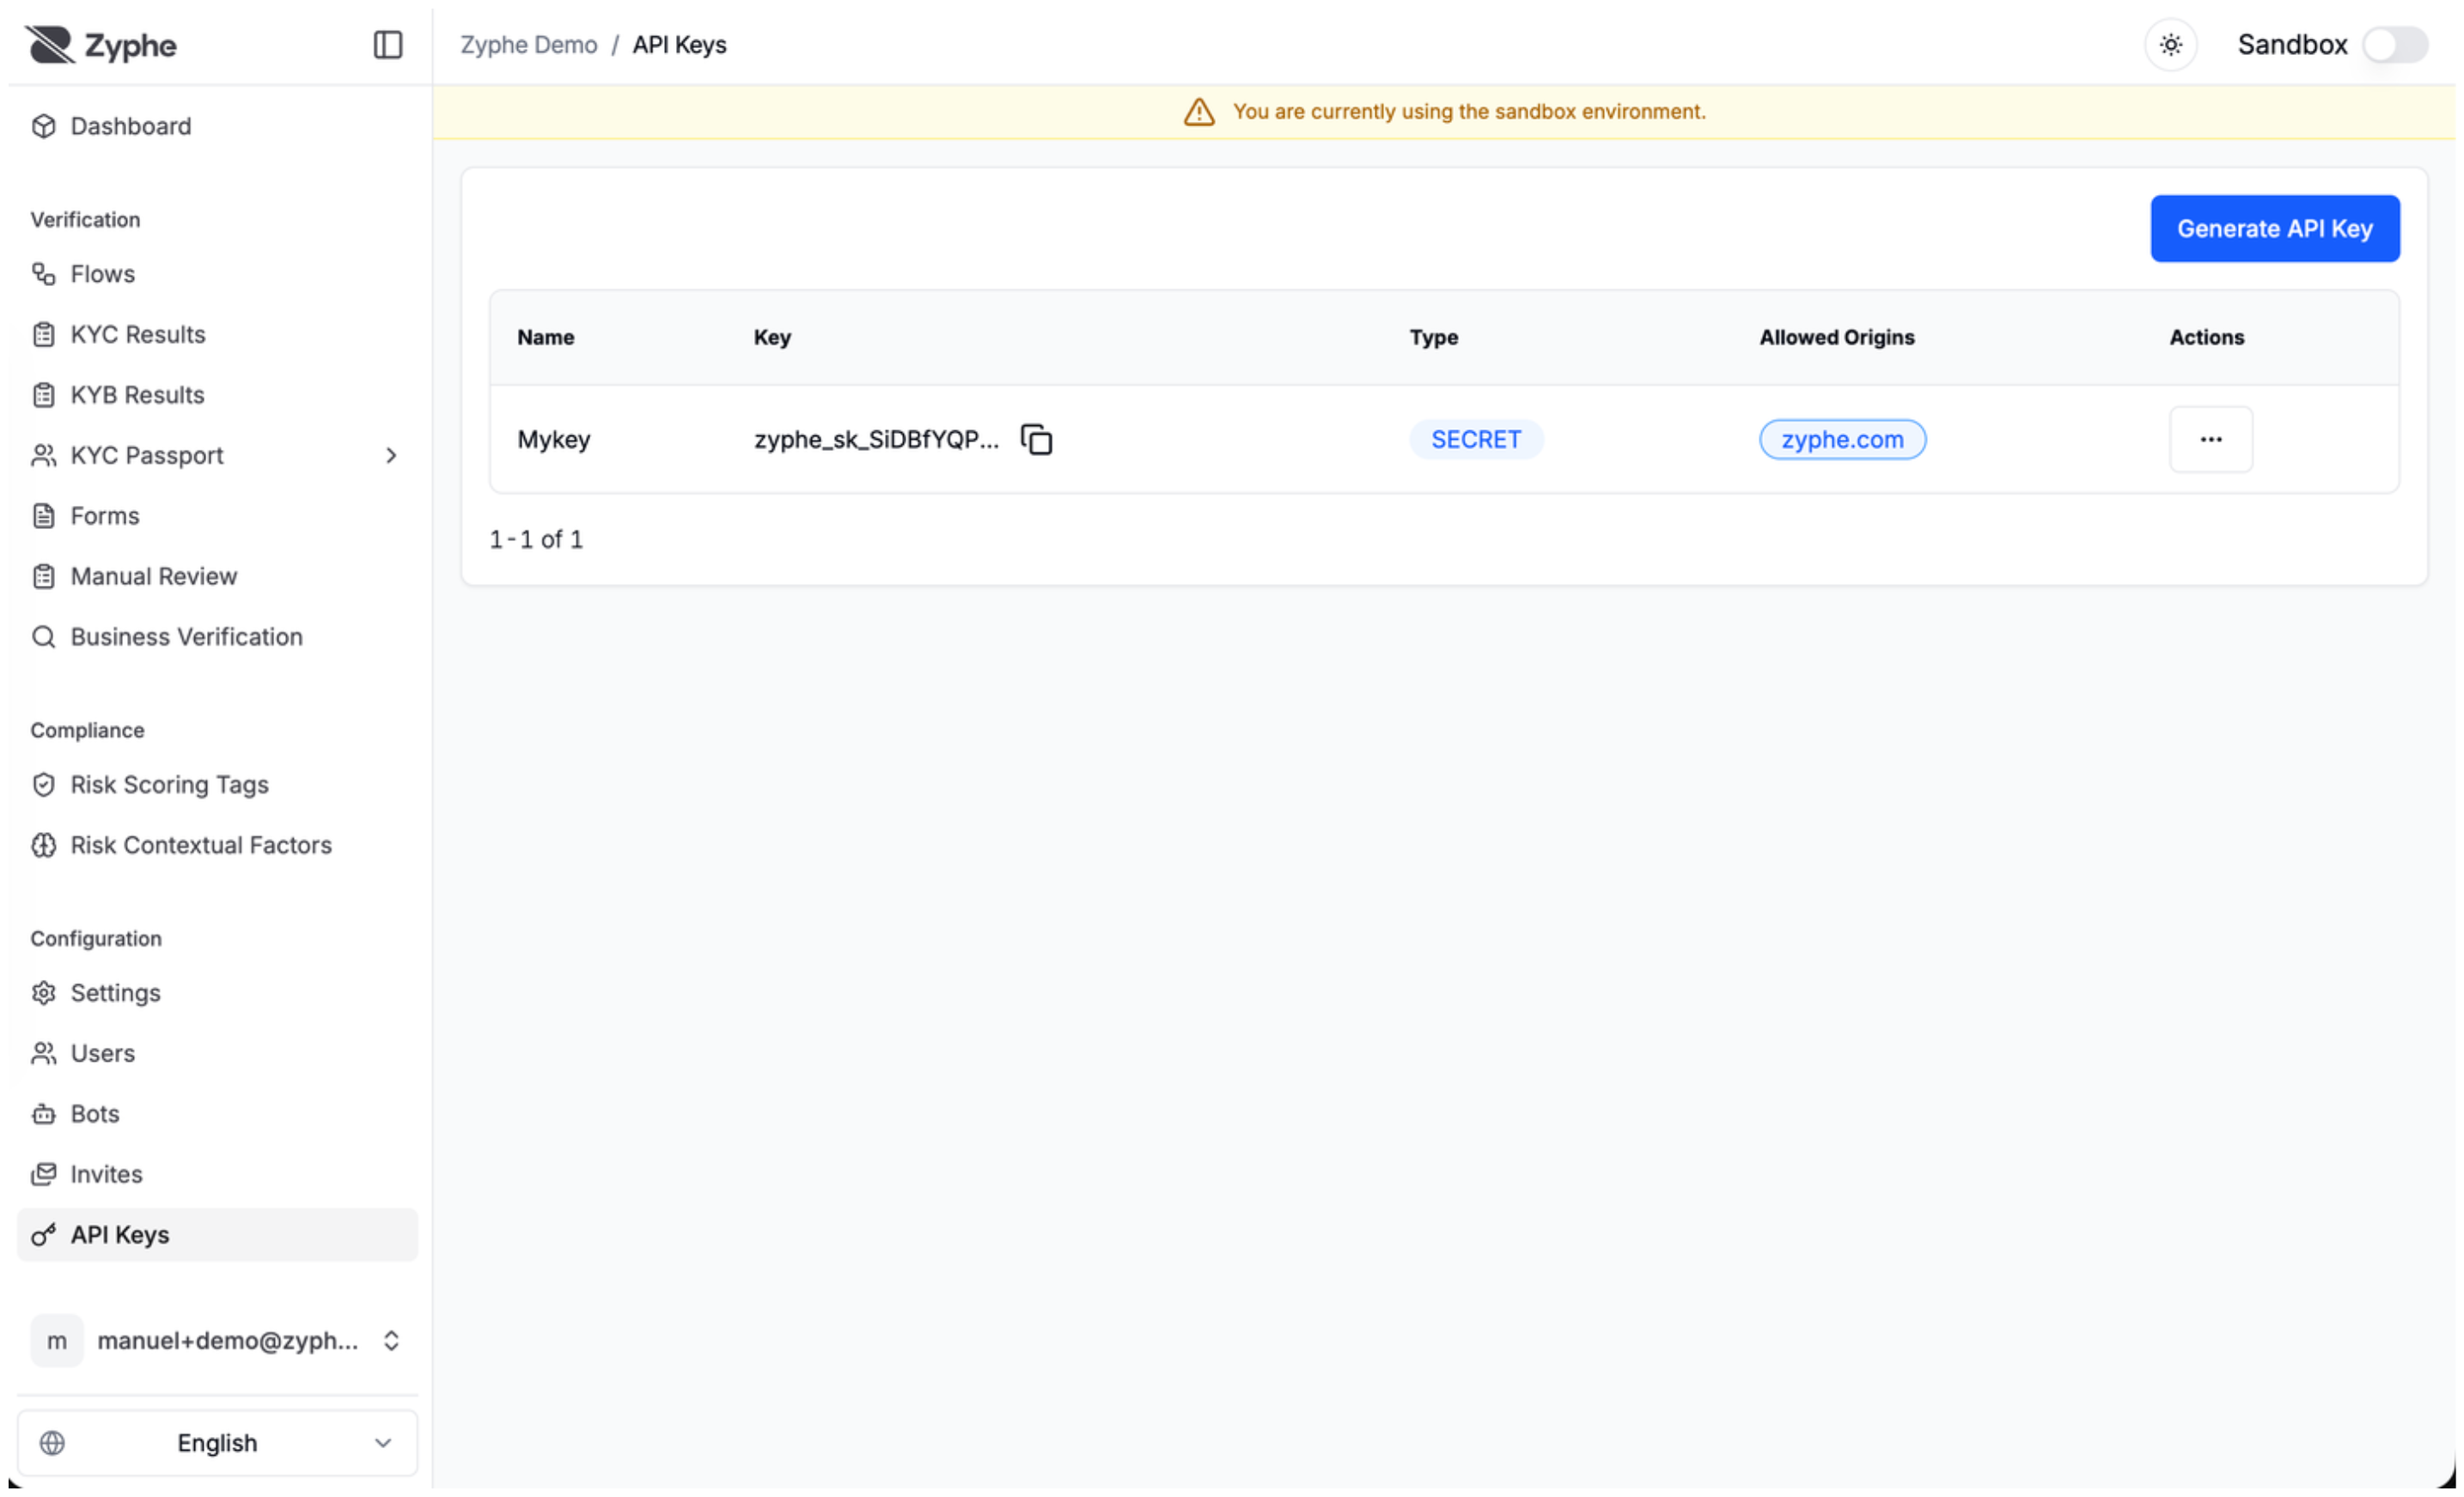Screen dimensions: 2464x1497
Task: Click the Manual Review icon
Action: (43, 577)
